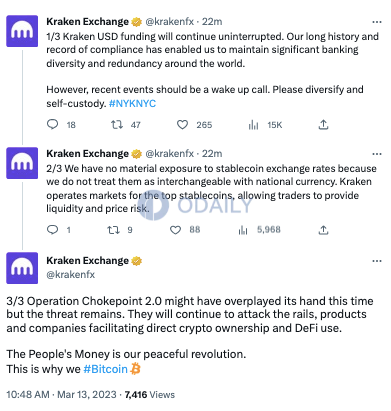The height and width of the screenshot is (411, 391).
Task: Click Kraken avatar on the first tweet
Action: tap(22, 31)
